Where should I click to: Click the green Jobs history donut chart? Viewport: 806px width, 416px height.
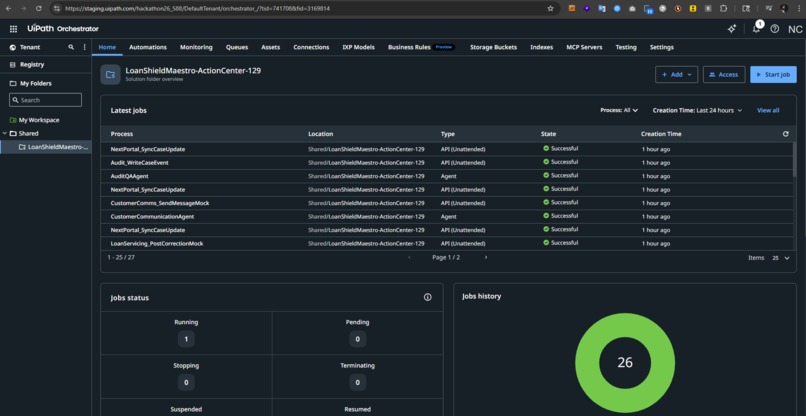[x=625, y=362]
